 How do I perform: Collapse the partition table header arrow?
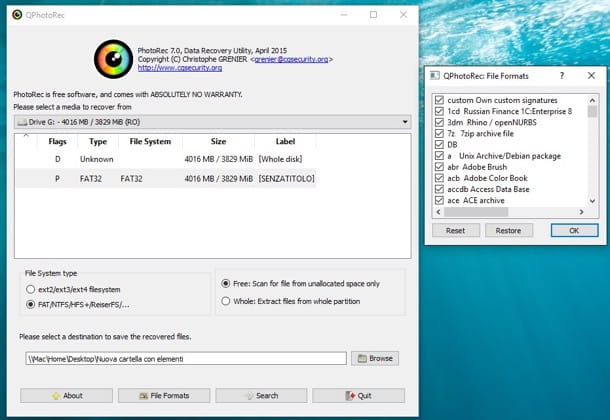click(26, 136)
